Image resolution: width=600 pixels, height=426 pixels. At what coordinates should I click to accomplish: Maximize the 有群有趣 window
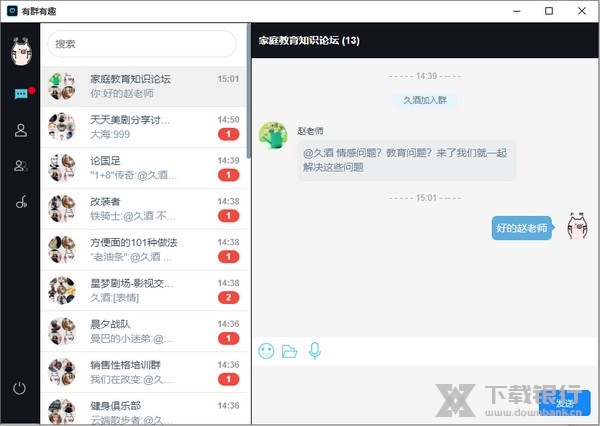(549, 11)
